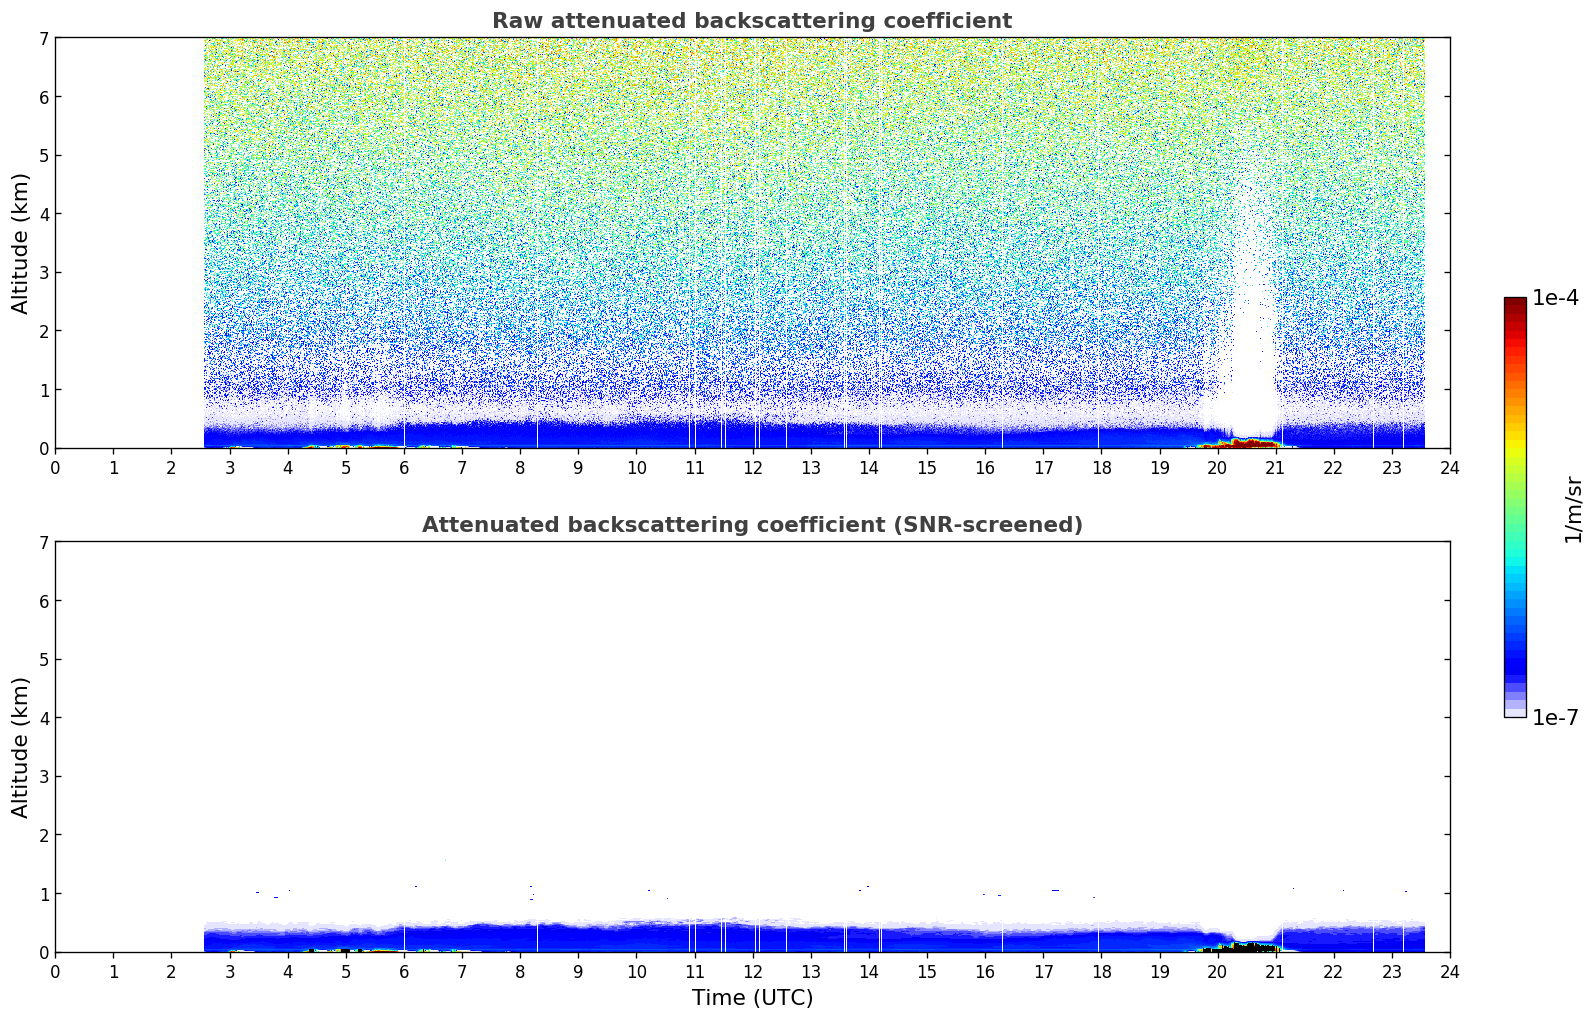Click the green middle of the colorbar

point(1515,500)
